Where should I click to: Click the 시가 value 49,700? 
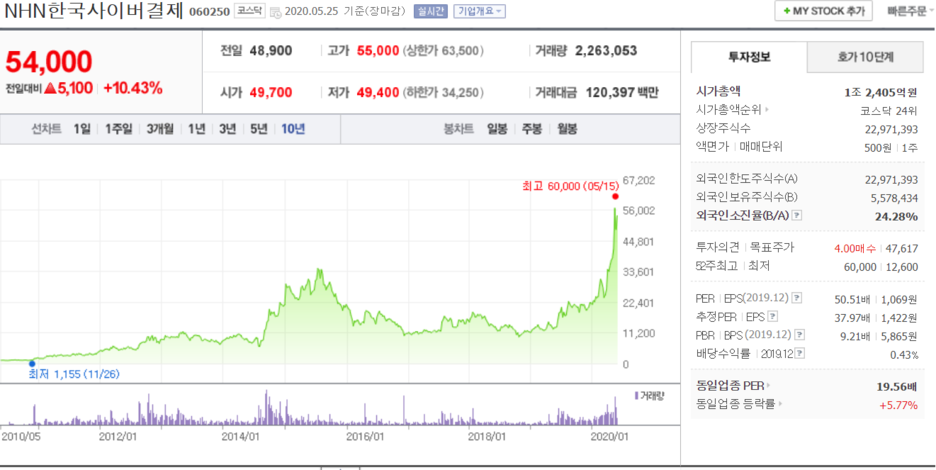pyautogui.click(x=272, y=93)
